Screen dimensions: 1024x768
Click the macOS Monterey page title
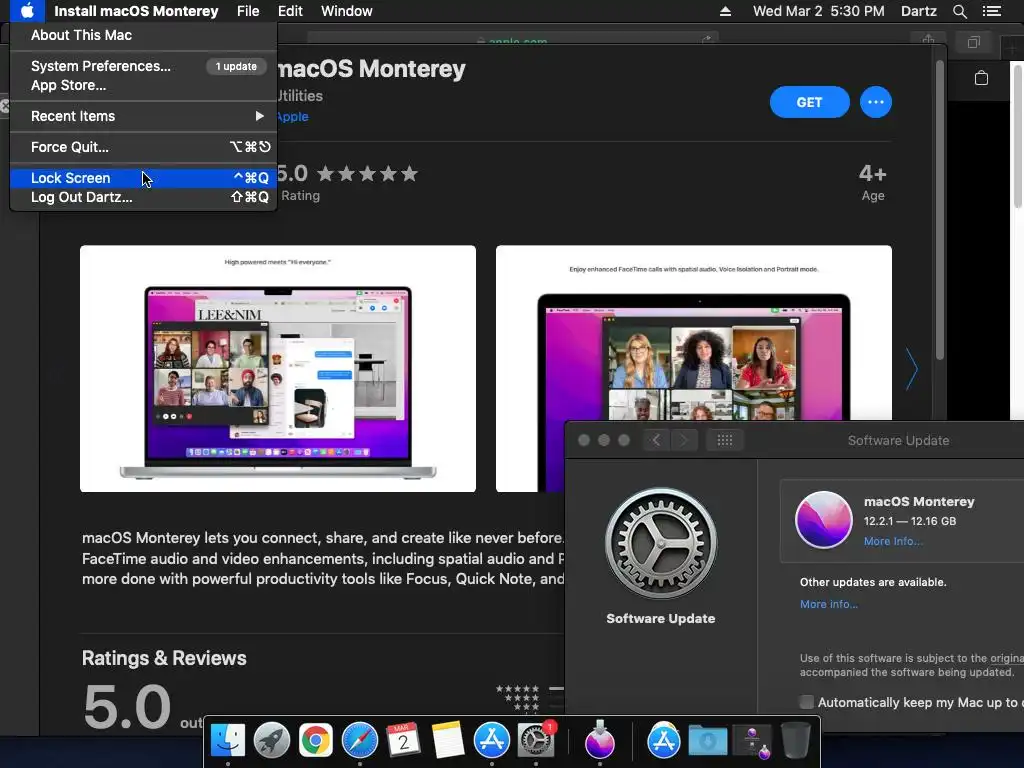[x=372, y=69]
